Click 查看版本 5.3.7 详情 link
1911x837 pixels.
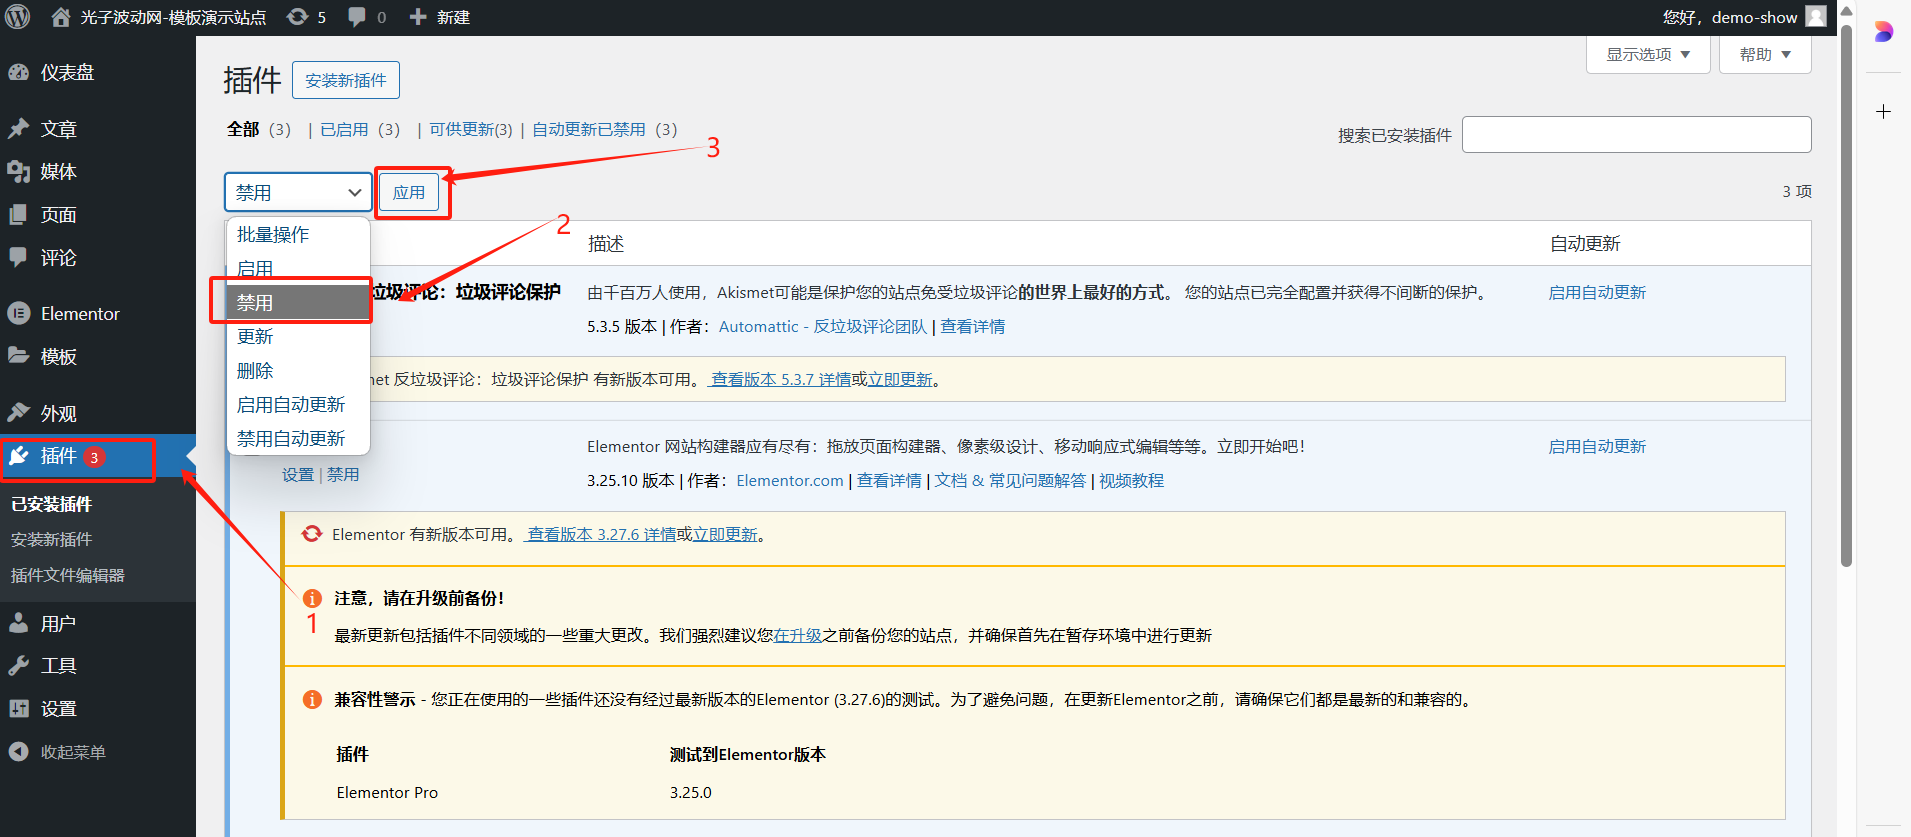click(x=780, y=379)
